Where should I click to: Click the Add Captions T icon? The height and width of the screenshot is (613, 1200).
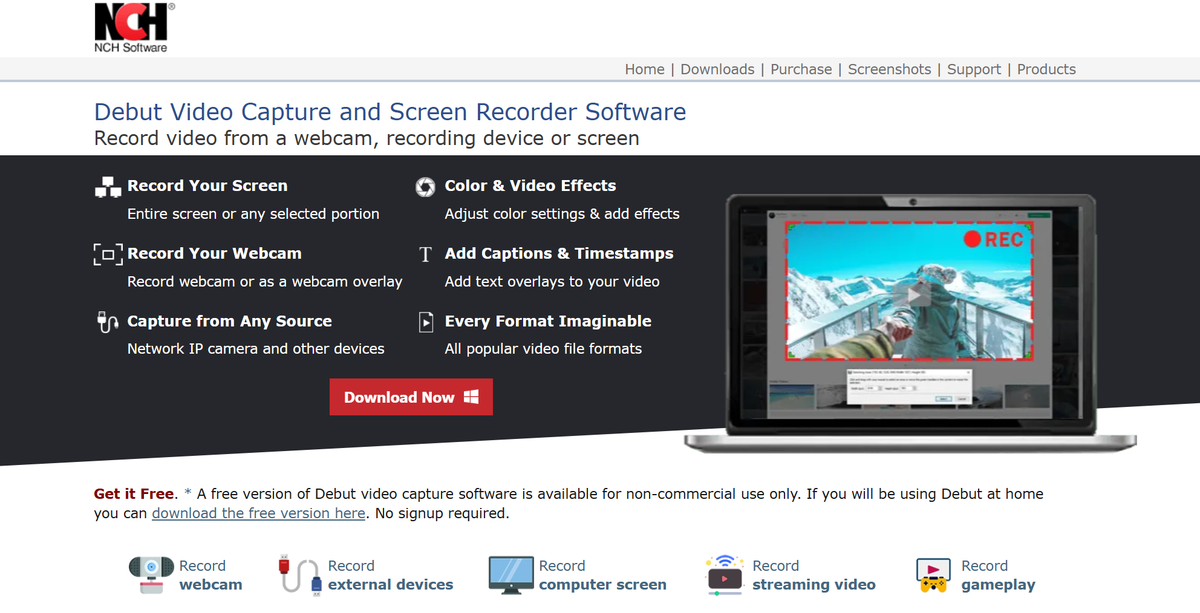(426, 254)
